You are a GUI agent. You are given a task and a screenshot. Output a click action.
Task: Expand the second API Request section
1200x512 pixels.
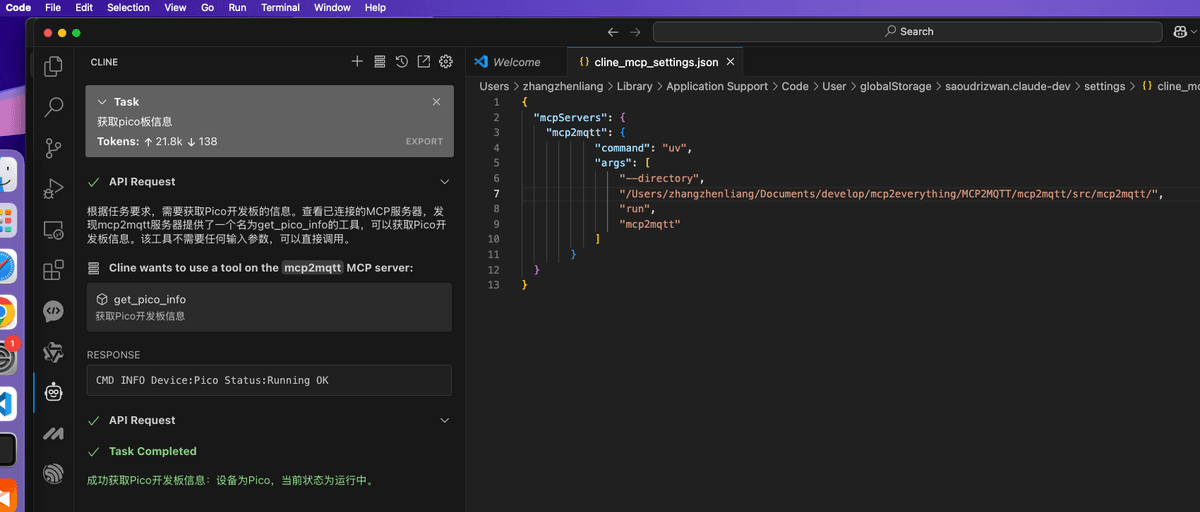pos(445,421)
